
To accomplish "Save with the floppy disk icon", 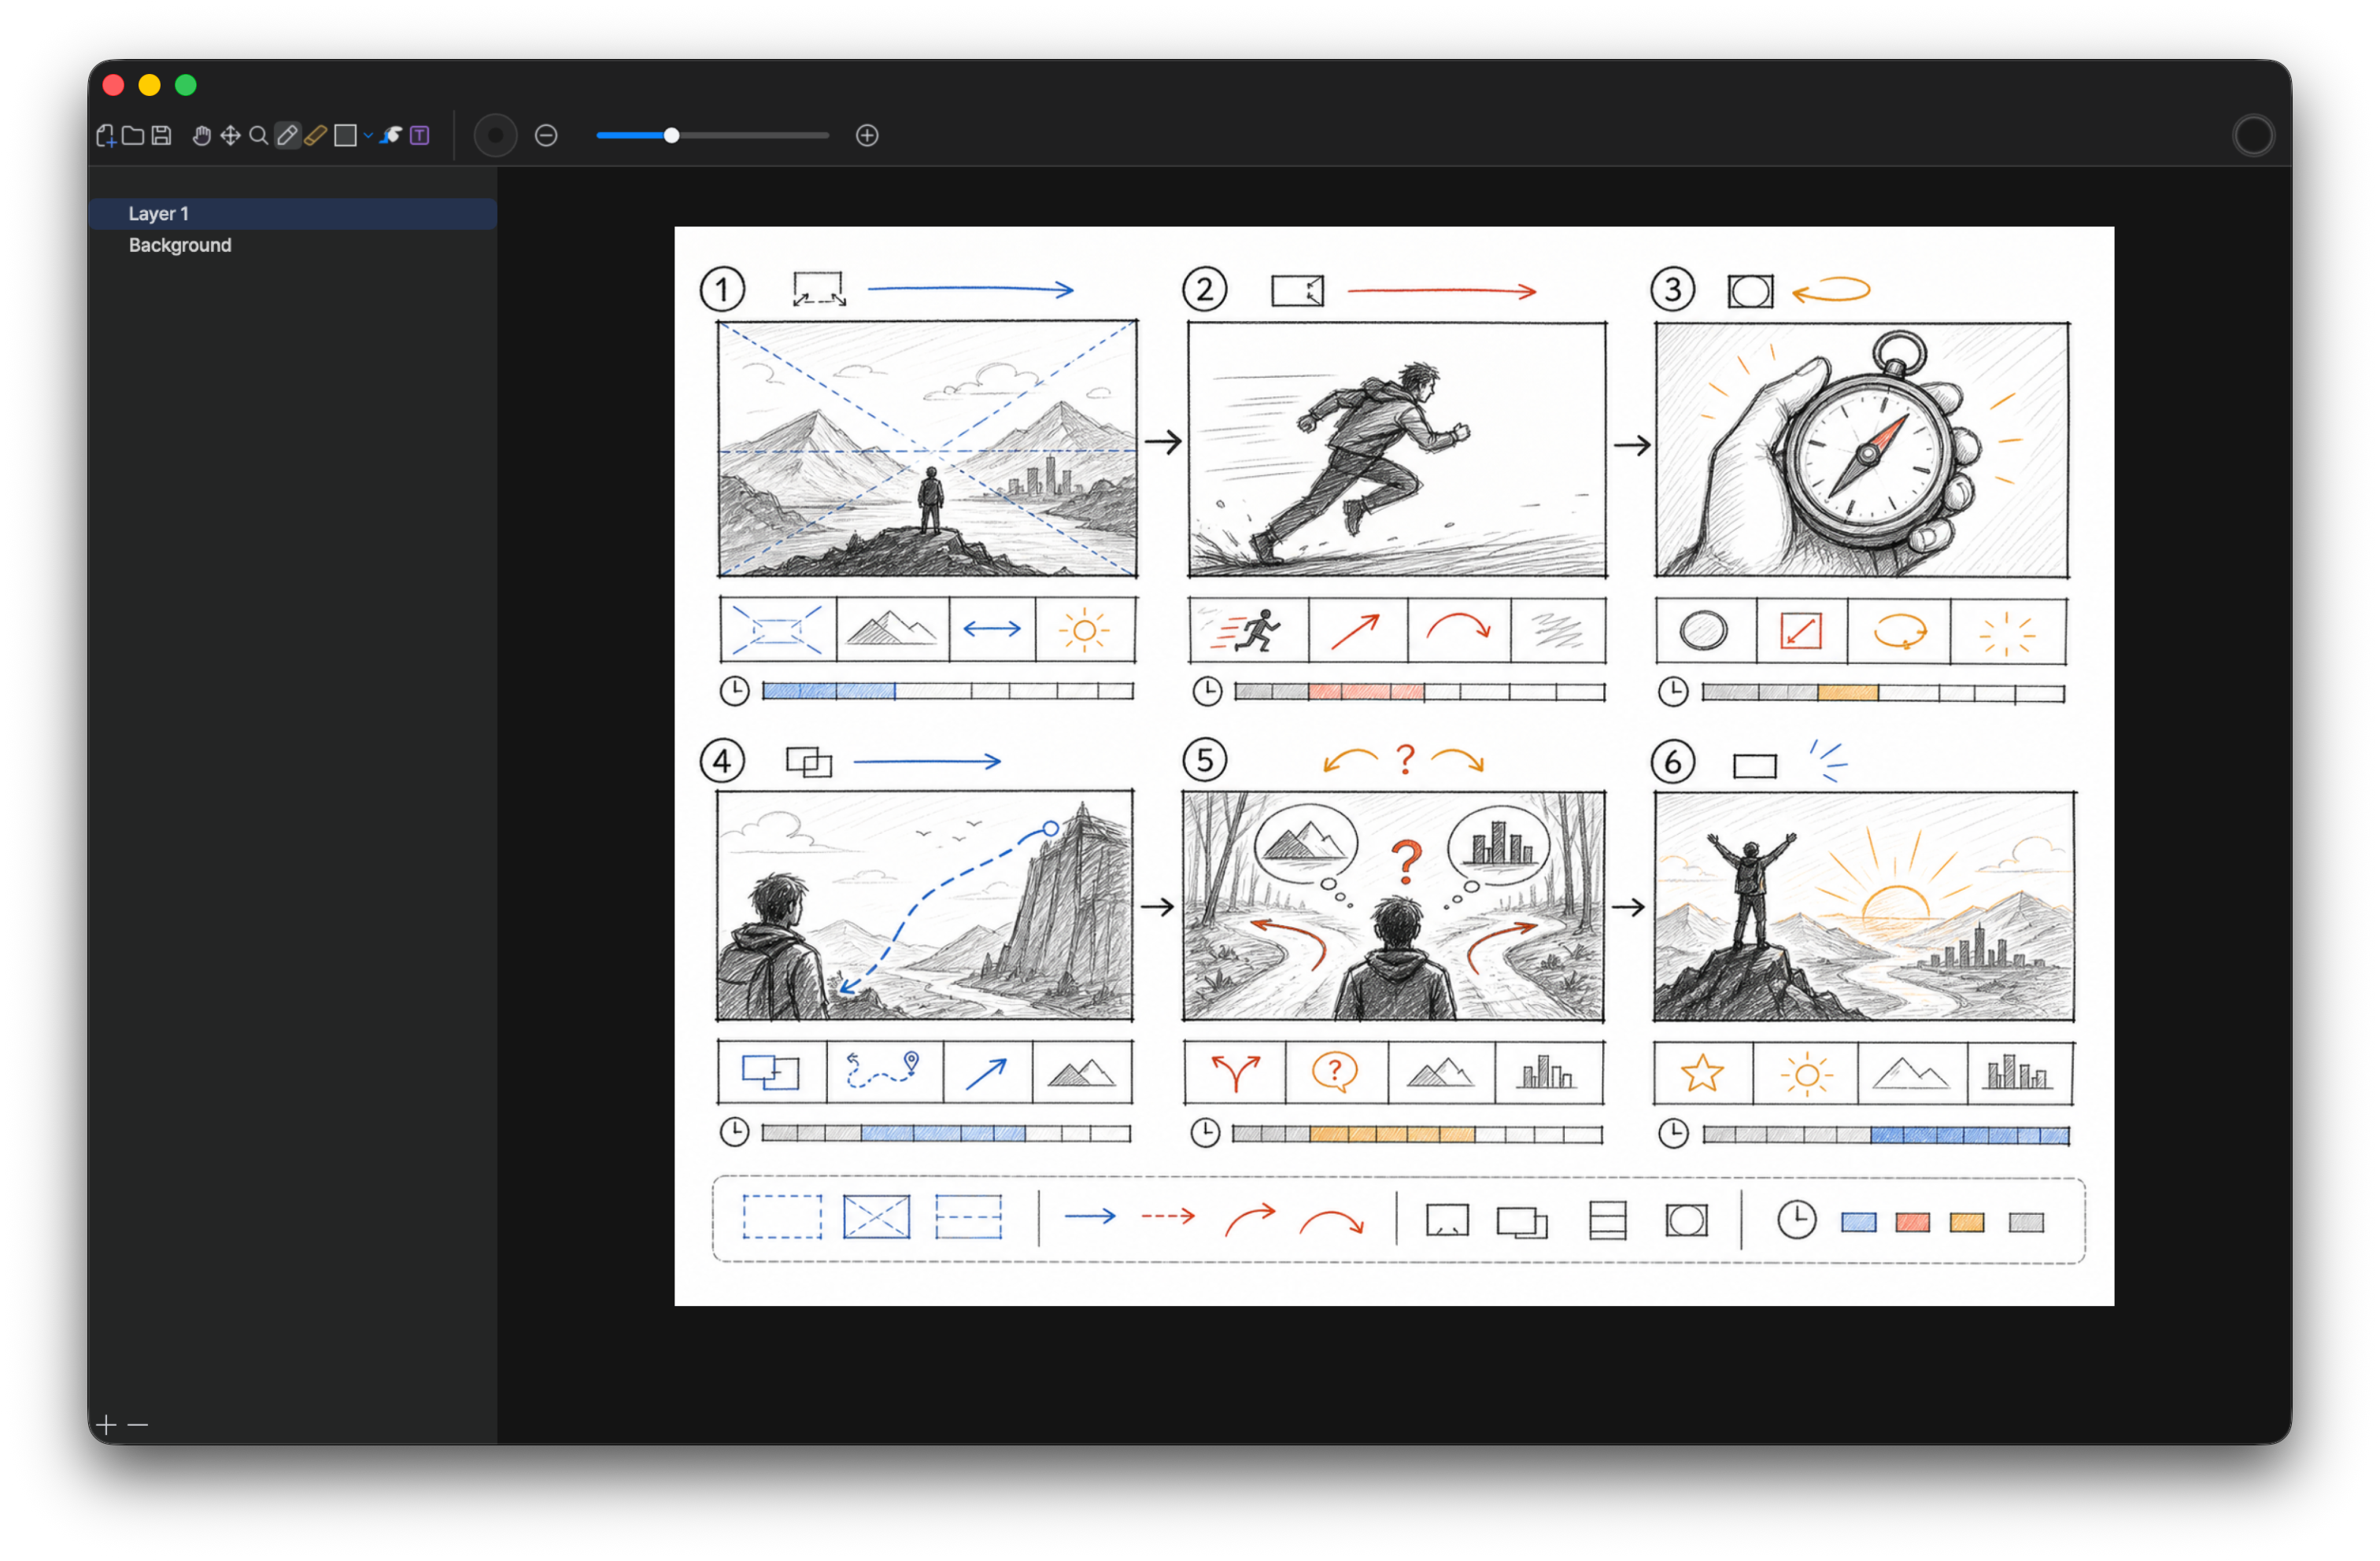I will click(x=161, y=136).
